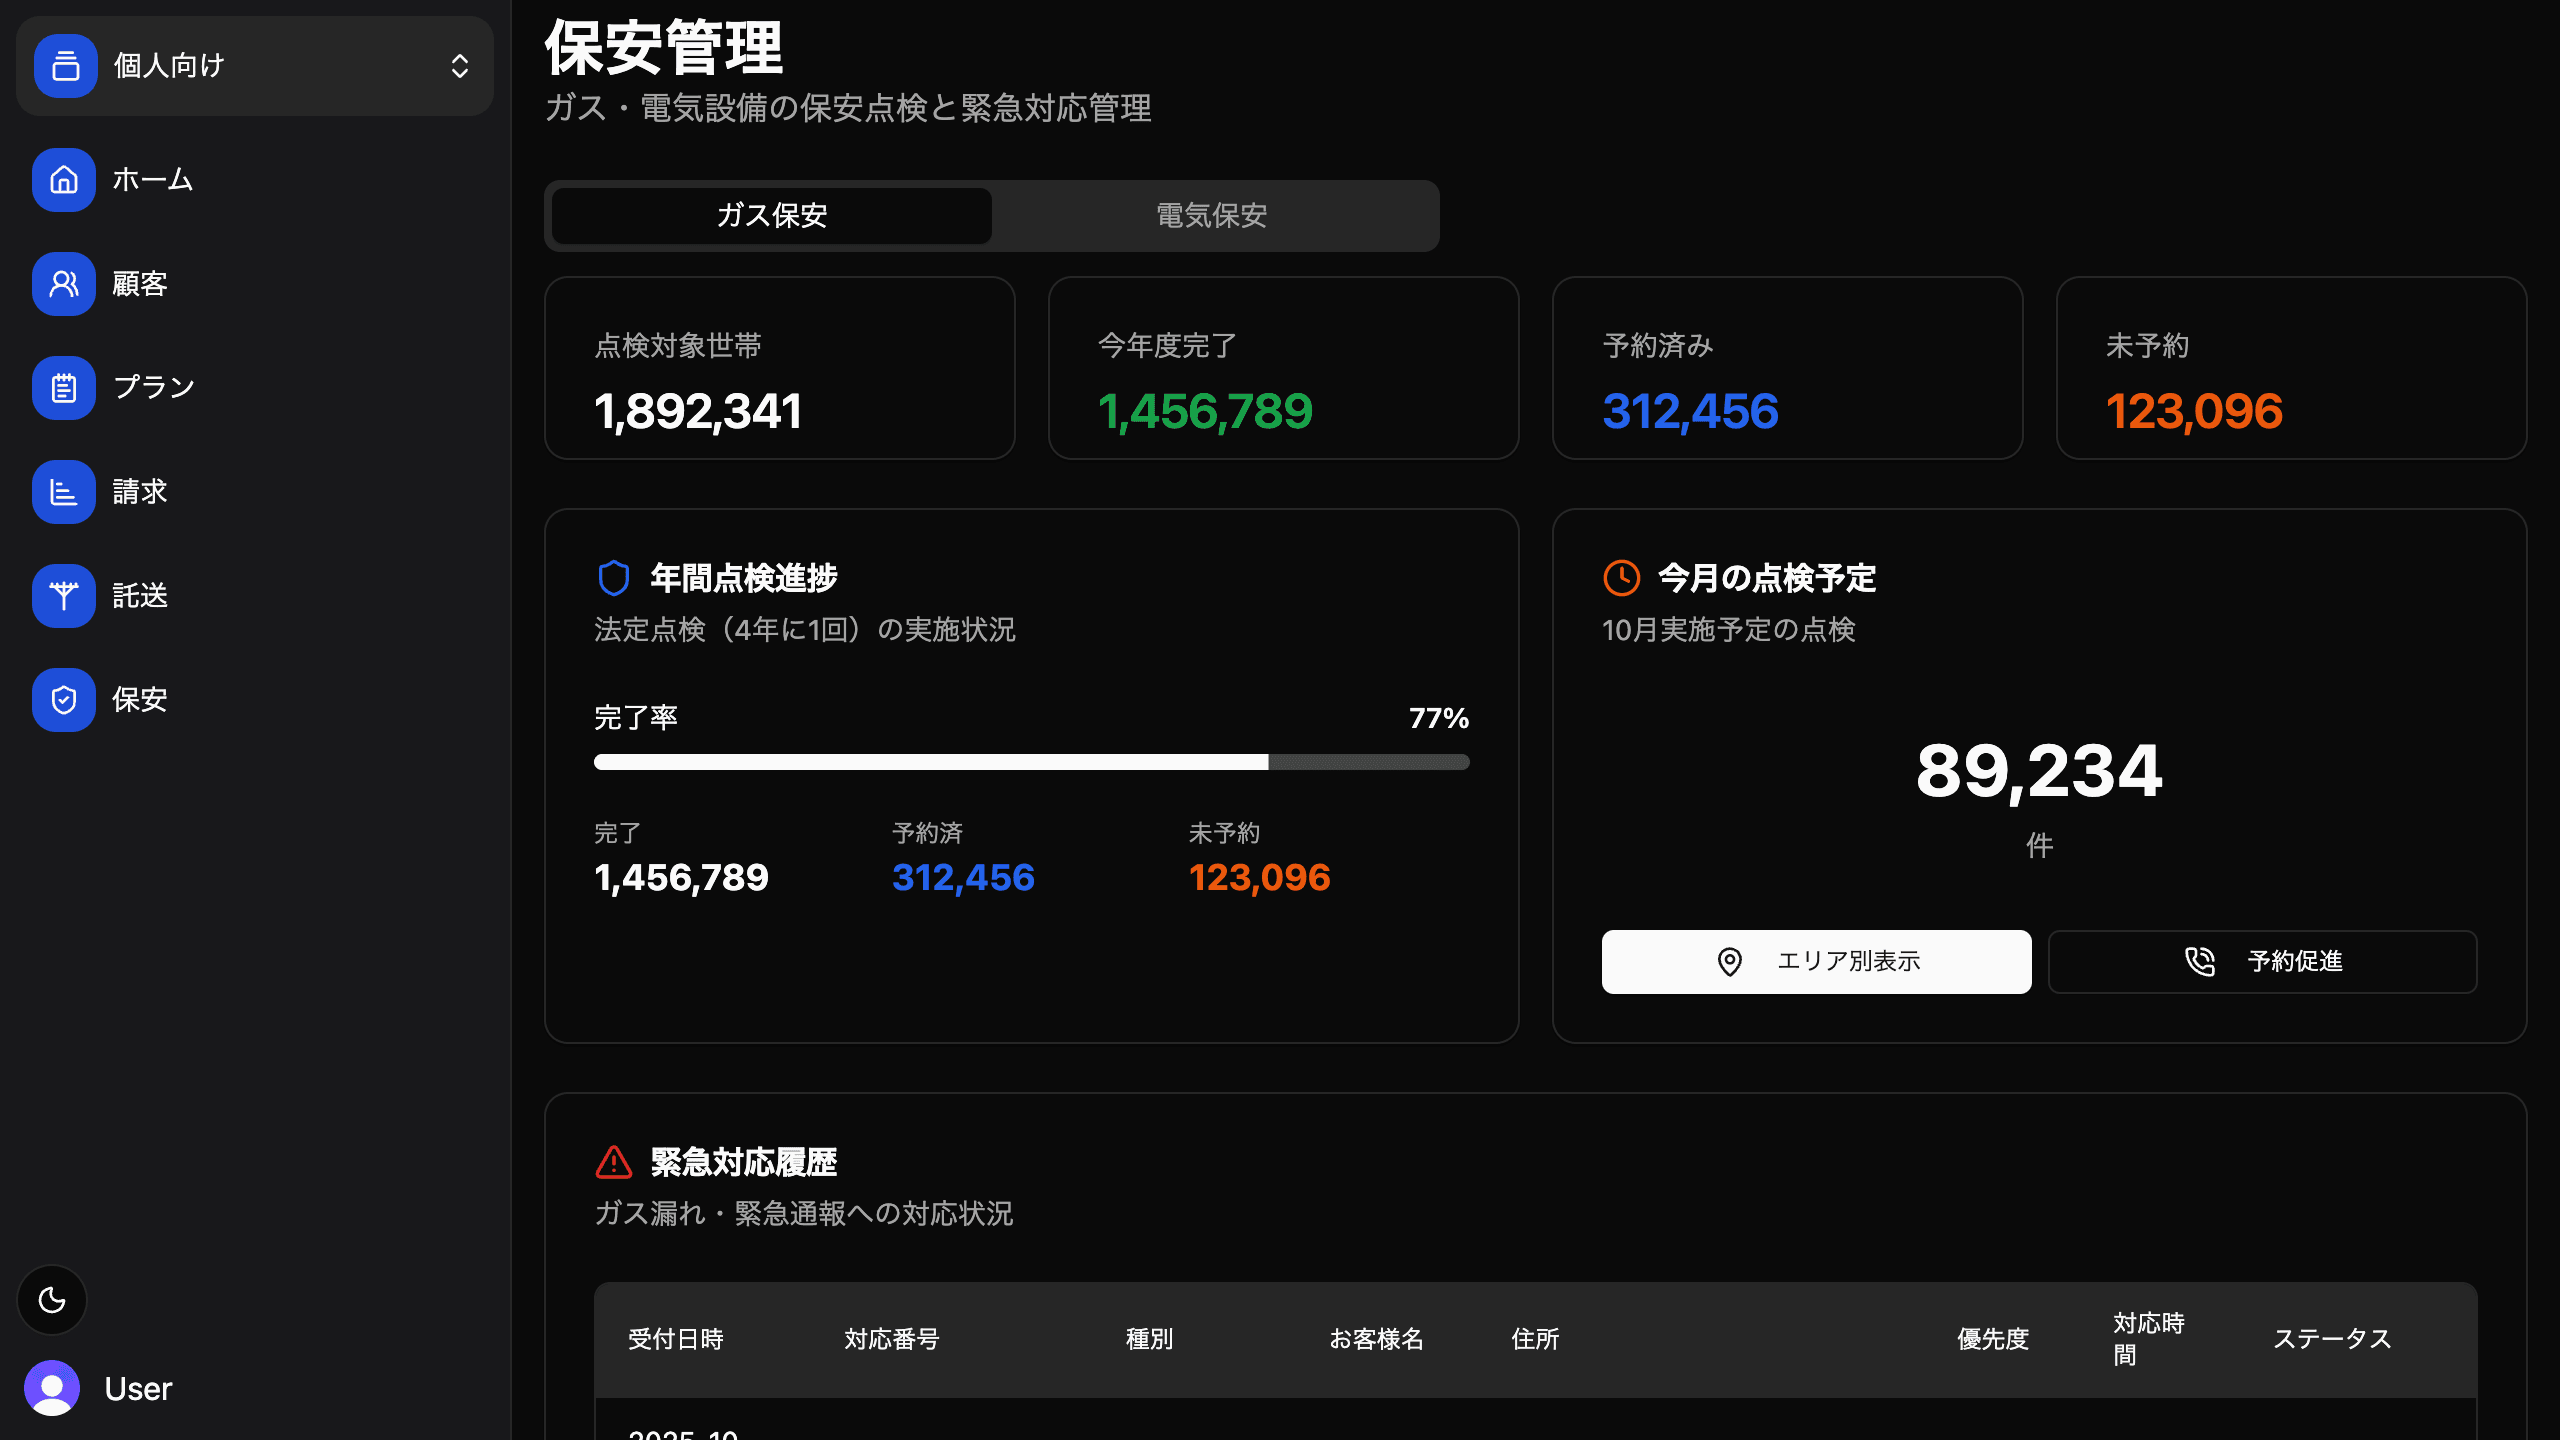The image size is (2560, 1440).
Task: Click the 完了率 progress bar
Action: (1031, 762)
